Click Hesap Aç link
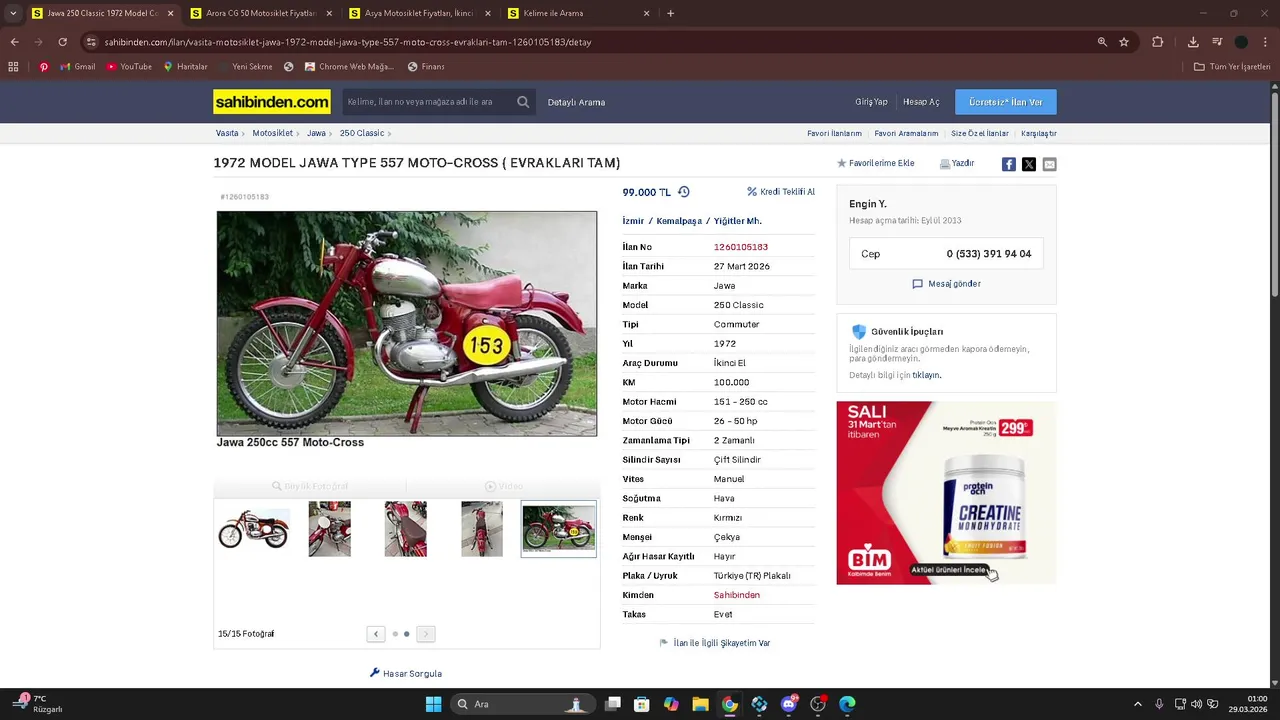Image resolution: width=1280 pixels, height=720 pixels. (x=921, y=102)
